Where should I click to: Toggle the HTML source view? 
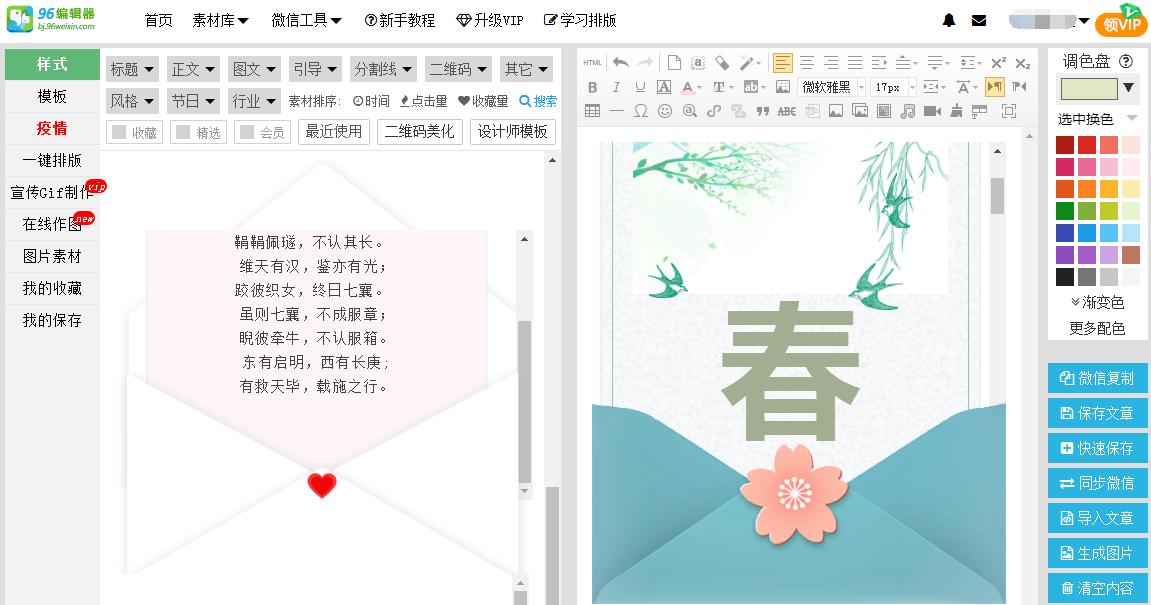point(592,62)
